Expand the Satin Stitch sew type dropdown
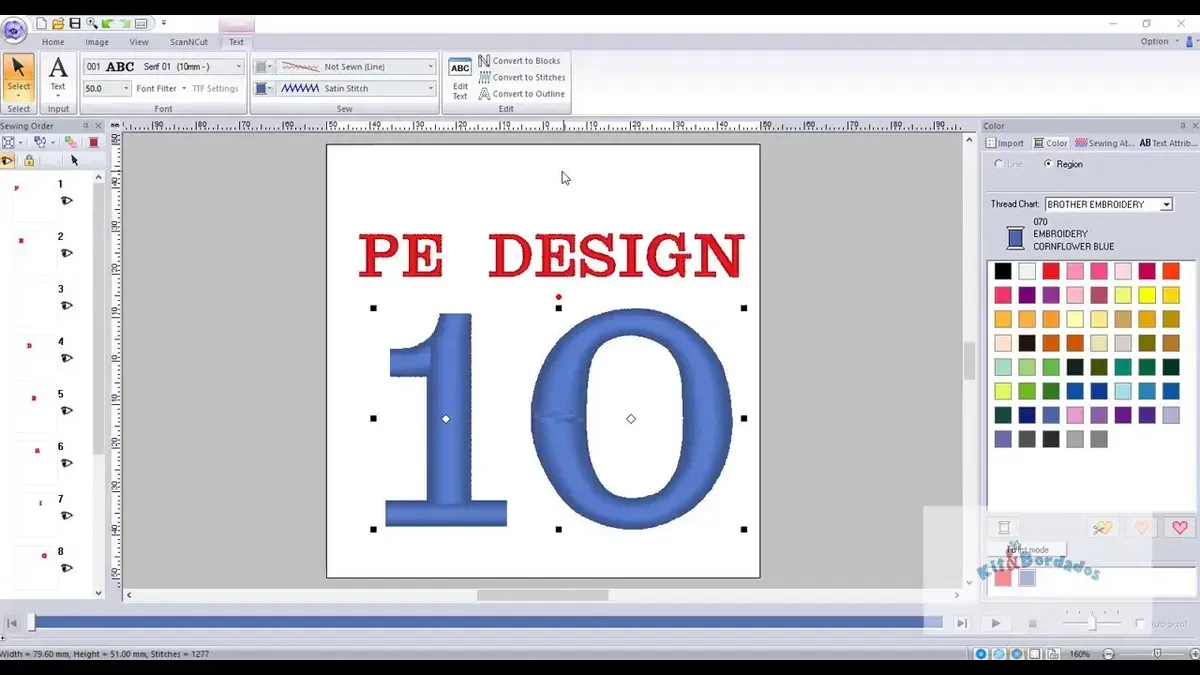 tap(431, 89)
